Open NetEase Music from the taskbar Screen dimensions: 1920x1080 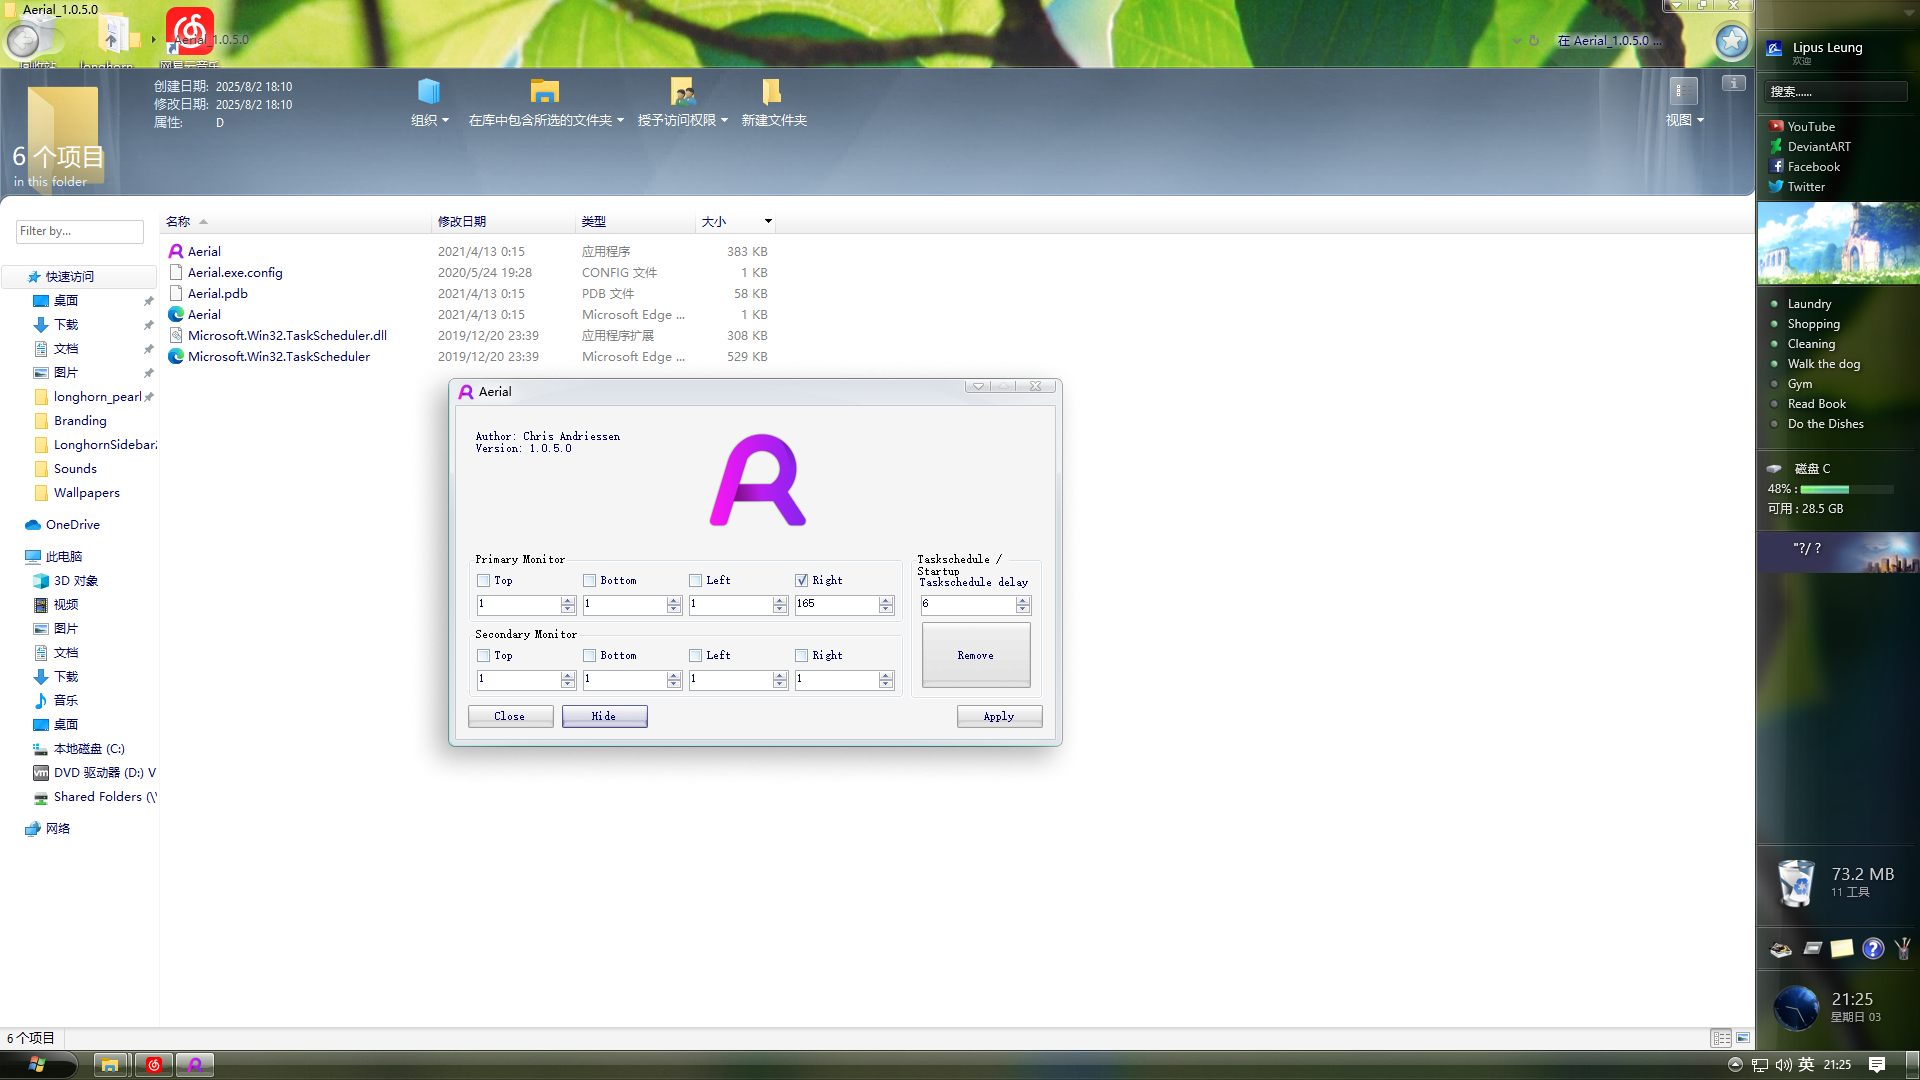tap(154, 1065)
